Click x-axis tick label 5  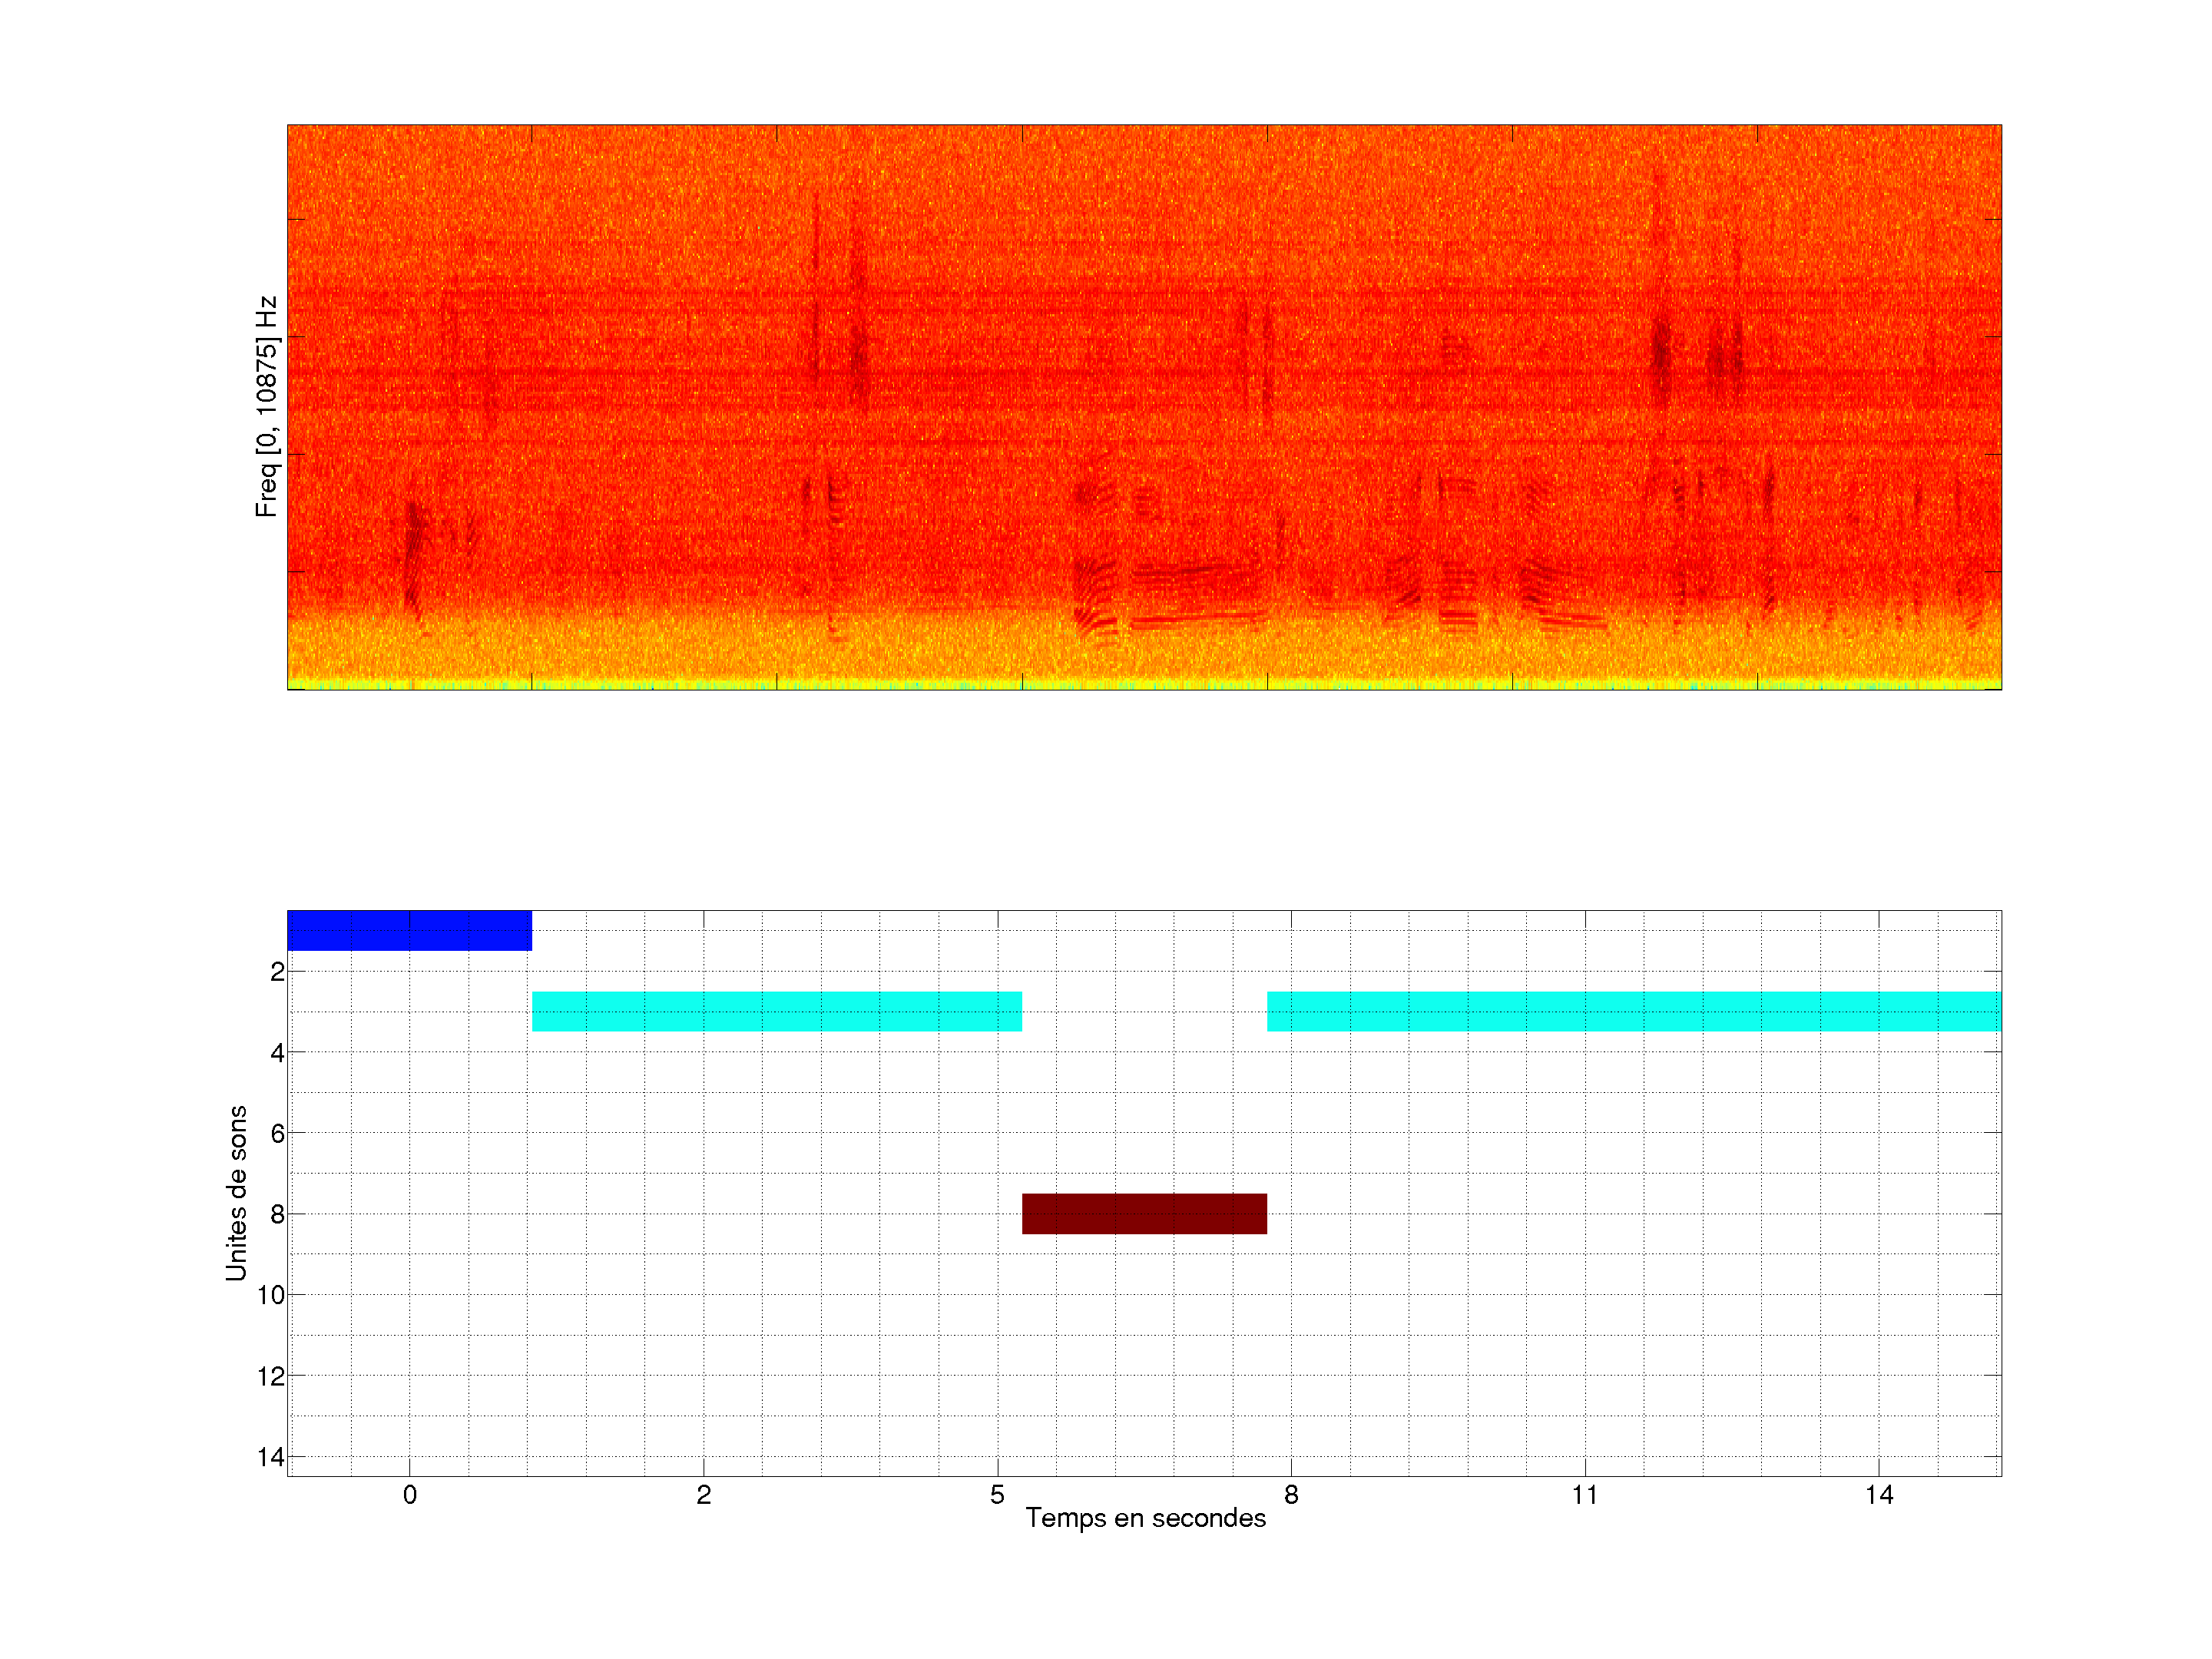click(997, 1495)
